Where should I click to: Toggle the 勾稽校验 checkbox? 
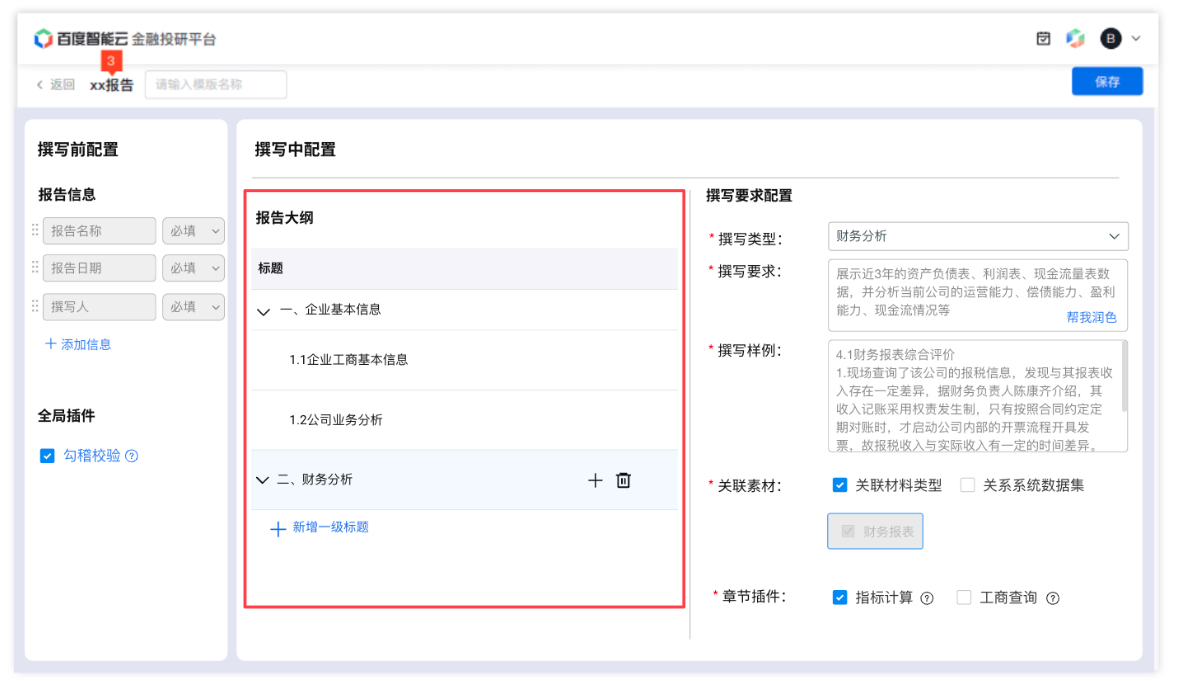47,456
